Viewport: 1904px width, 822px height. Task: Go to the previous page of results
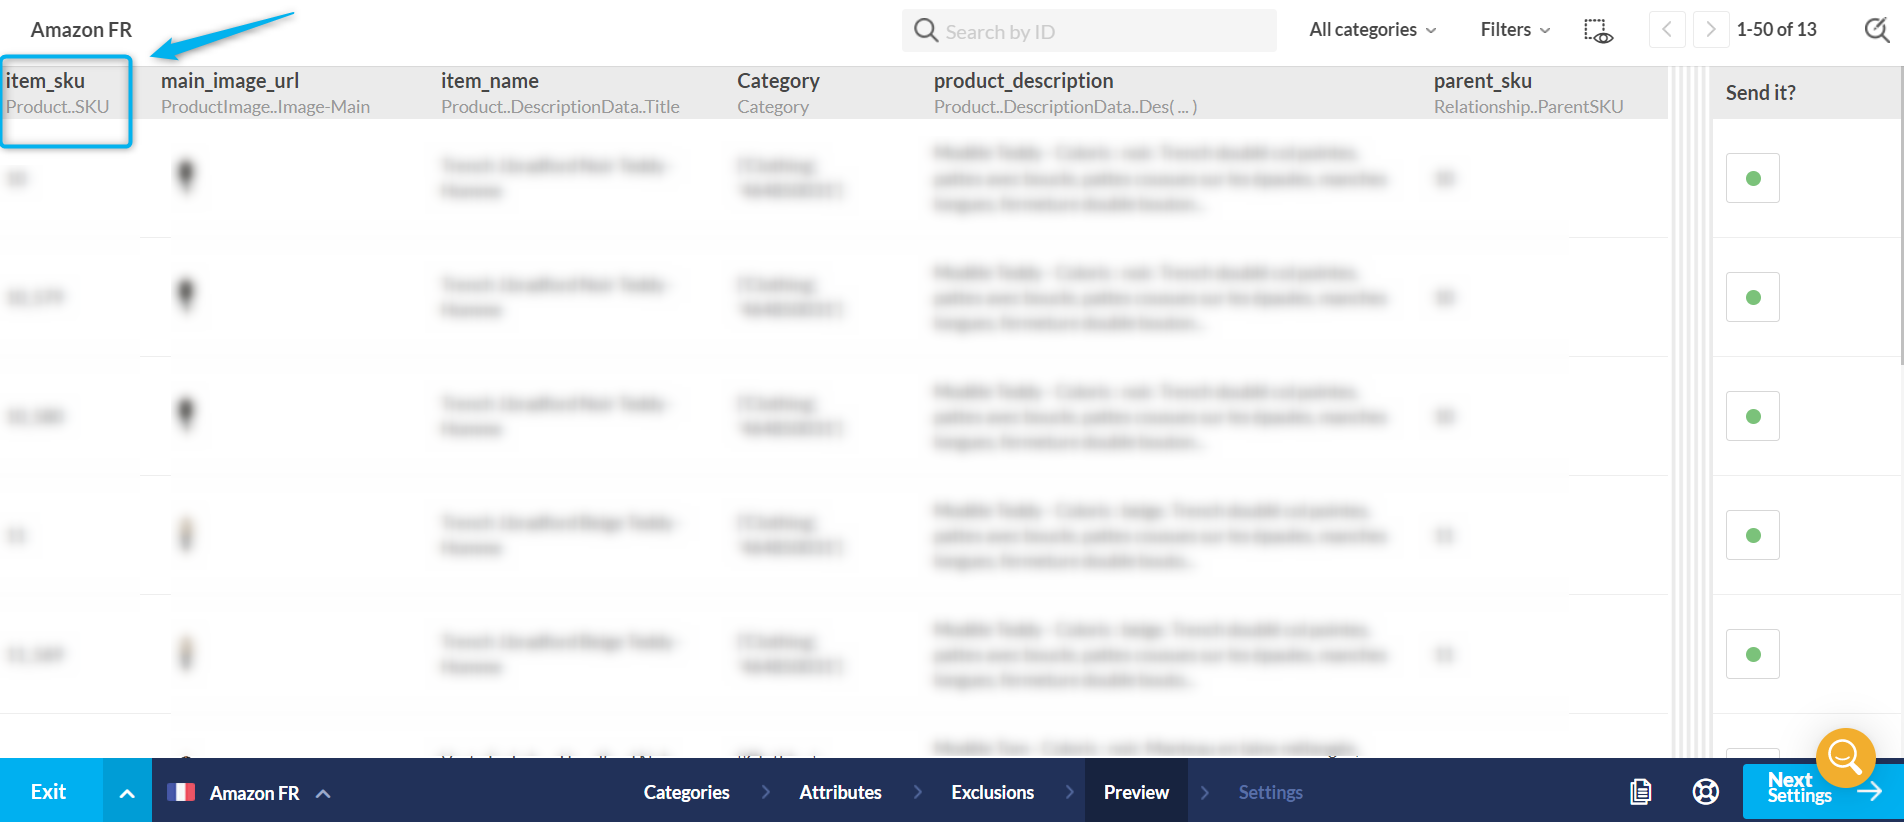point(1666,30)
